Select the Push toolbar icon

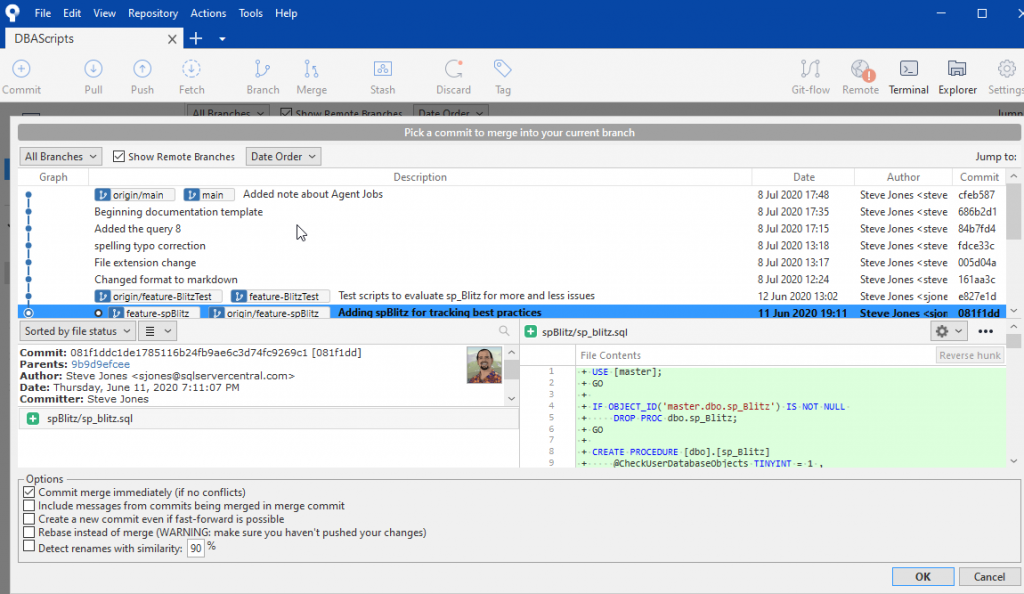click(142, 70)
